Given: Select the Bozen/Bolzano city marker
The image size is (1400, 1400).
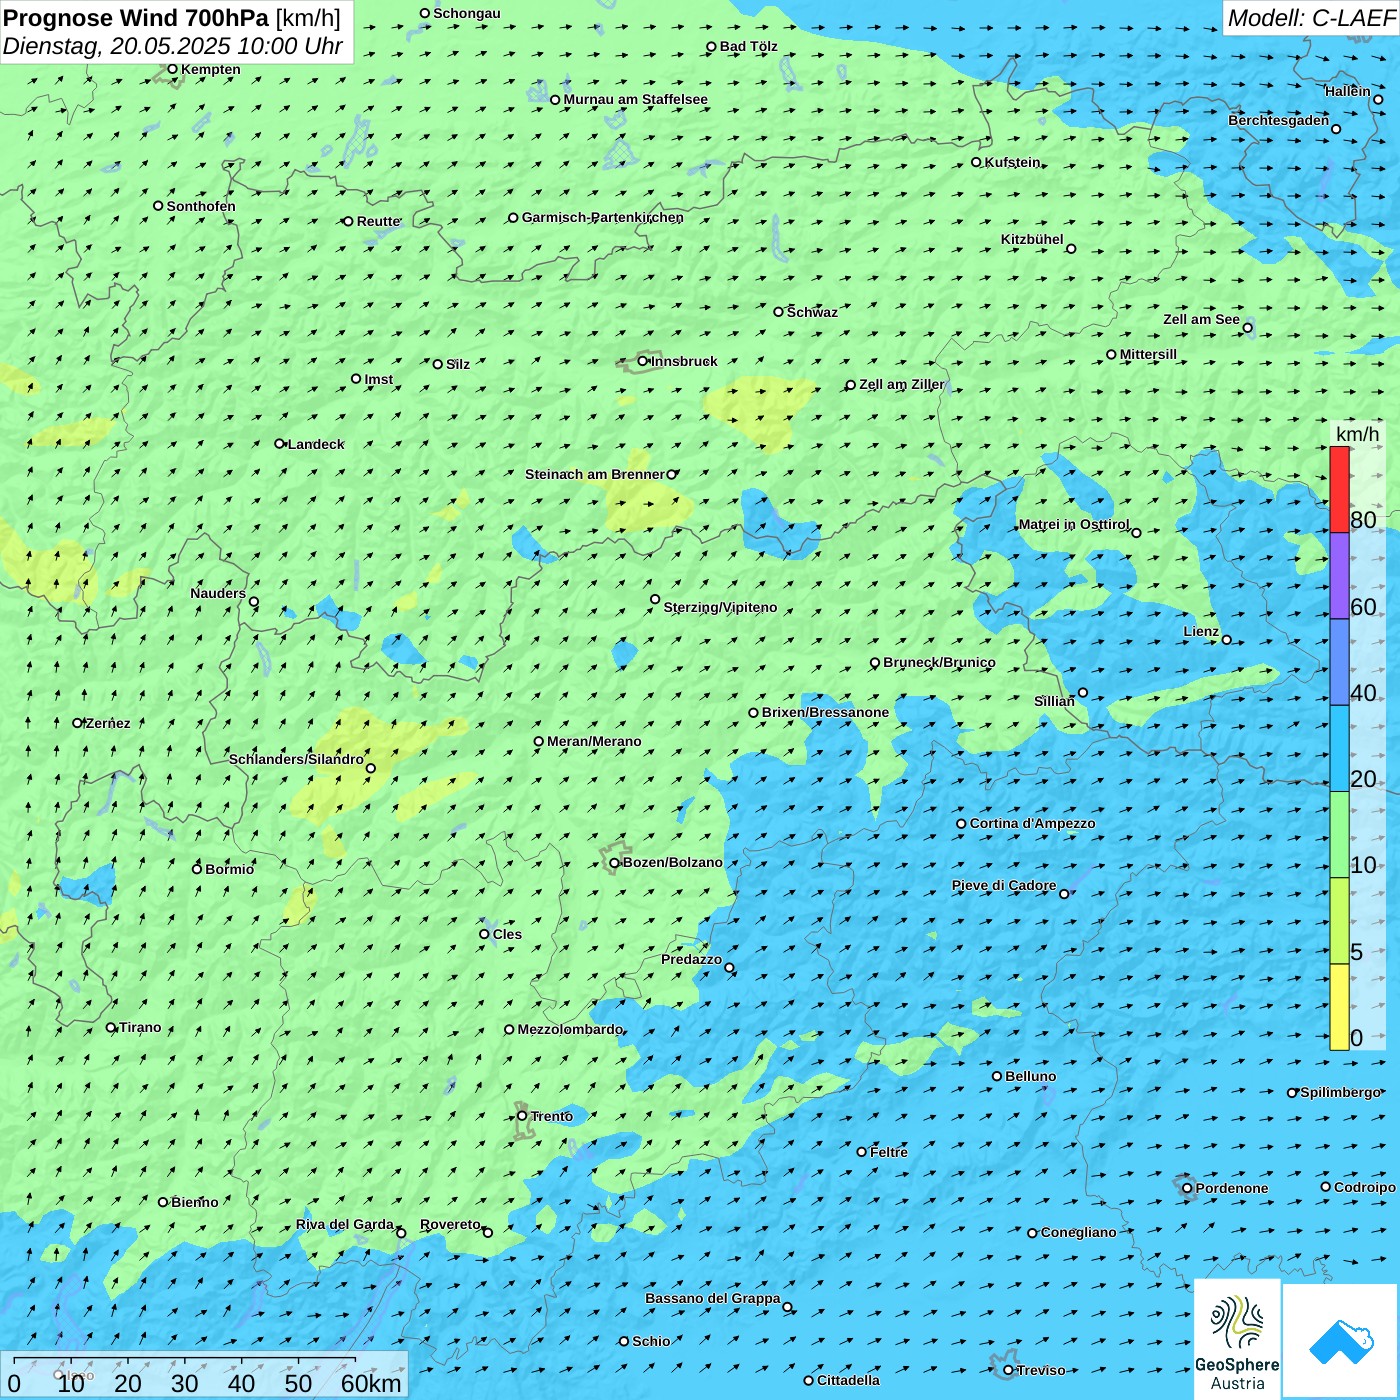Looking at the screenshot, I should (x=615, y=863).
